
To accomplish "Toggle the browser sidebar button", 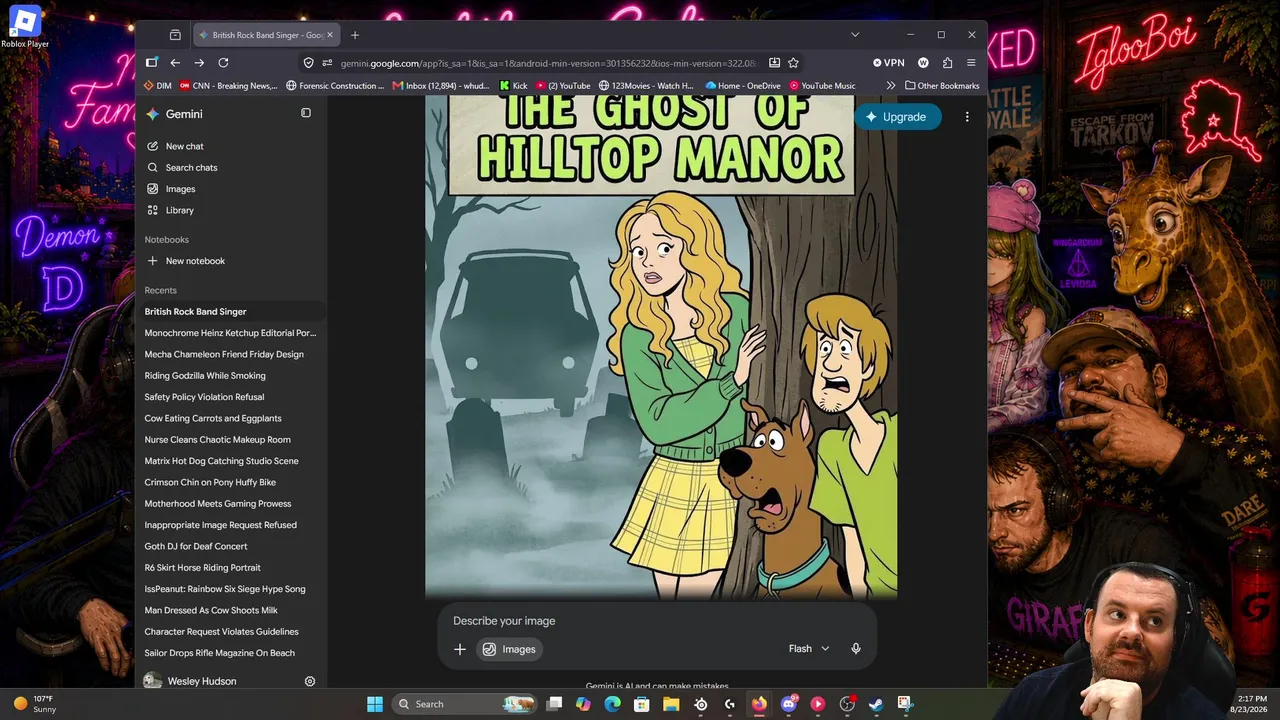I will pos(151,63).
